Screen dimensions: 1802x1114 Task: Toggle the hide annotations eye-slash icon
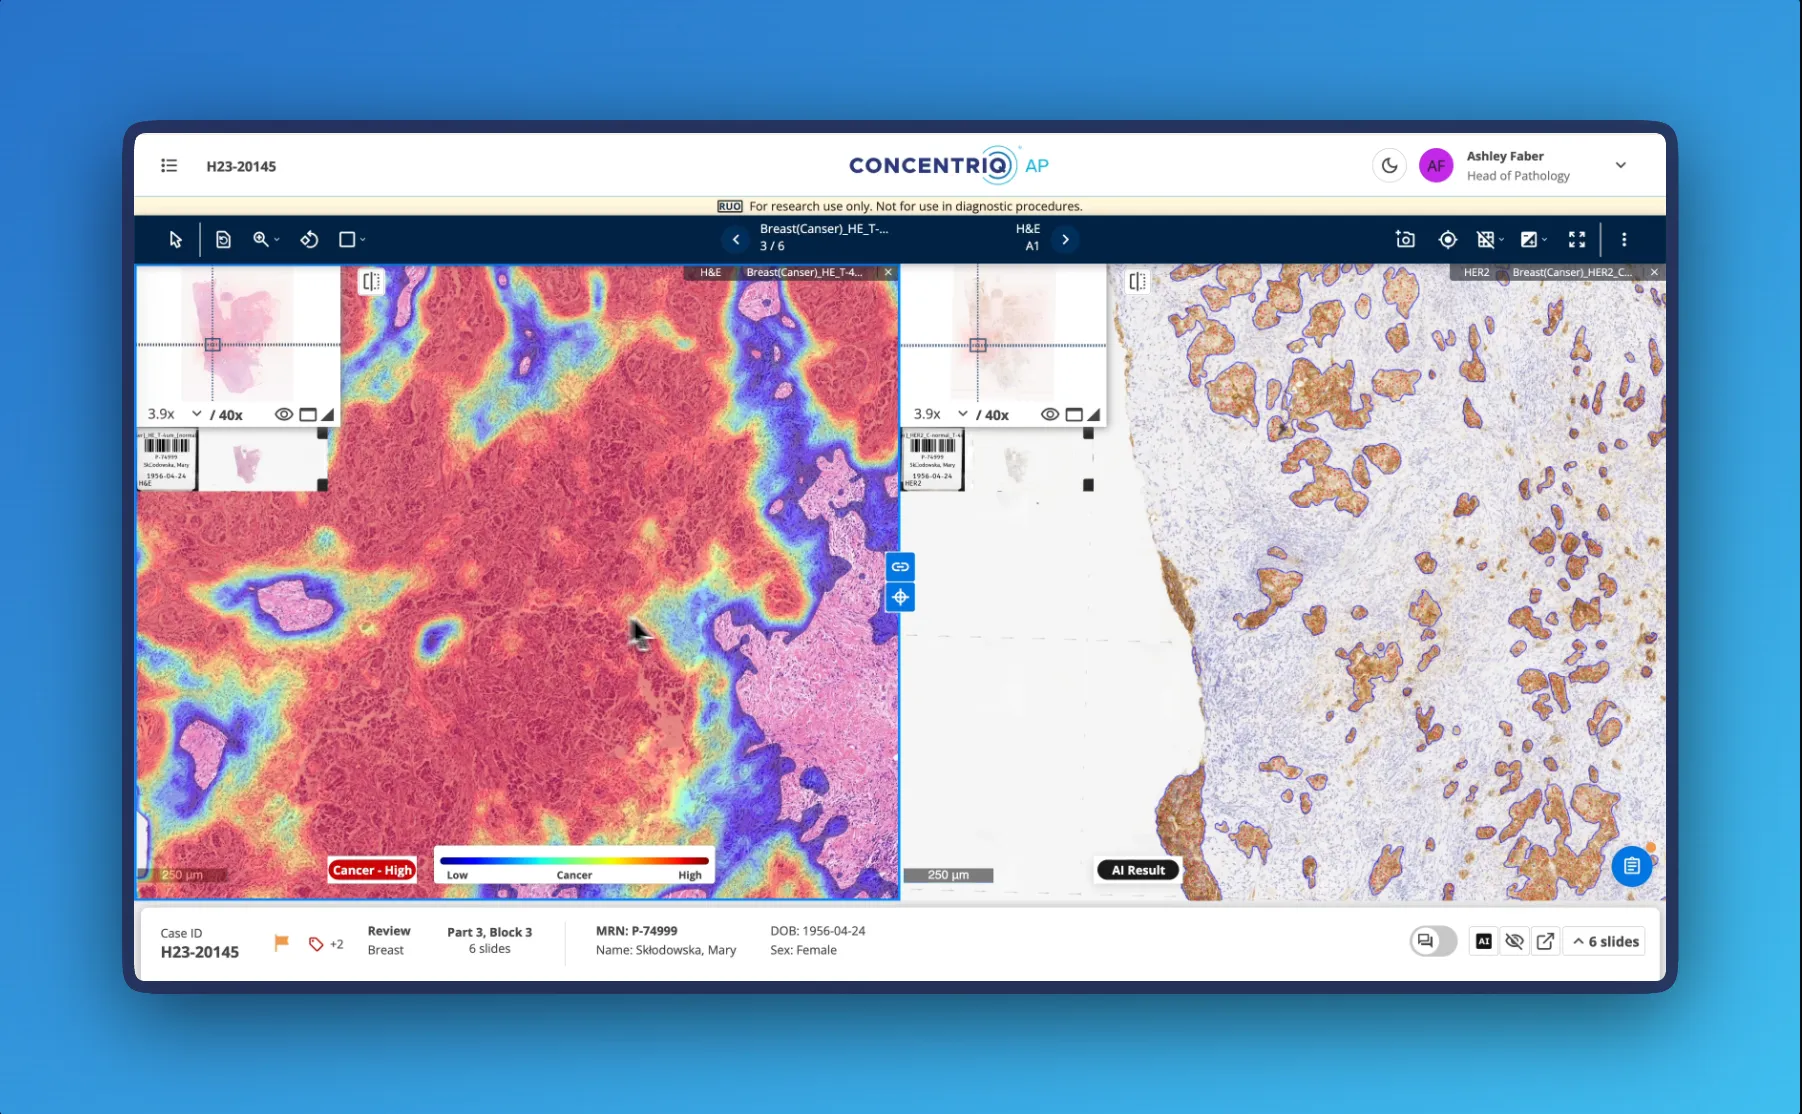pyautogui.click(x=1515, y=941)
